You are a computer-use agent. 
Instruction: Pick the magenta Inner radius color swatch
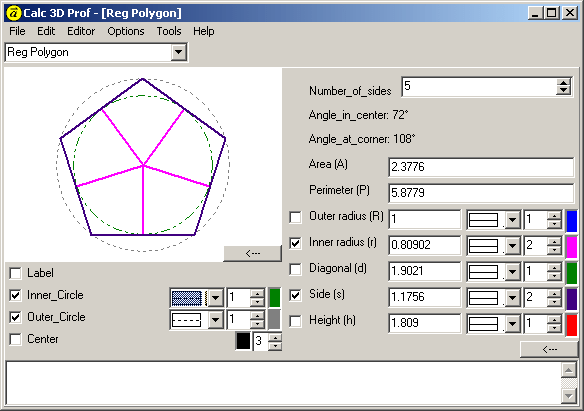(571, 246)
